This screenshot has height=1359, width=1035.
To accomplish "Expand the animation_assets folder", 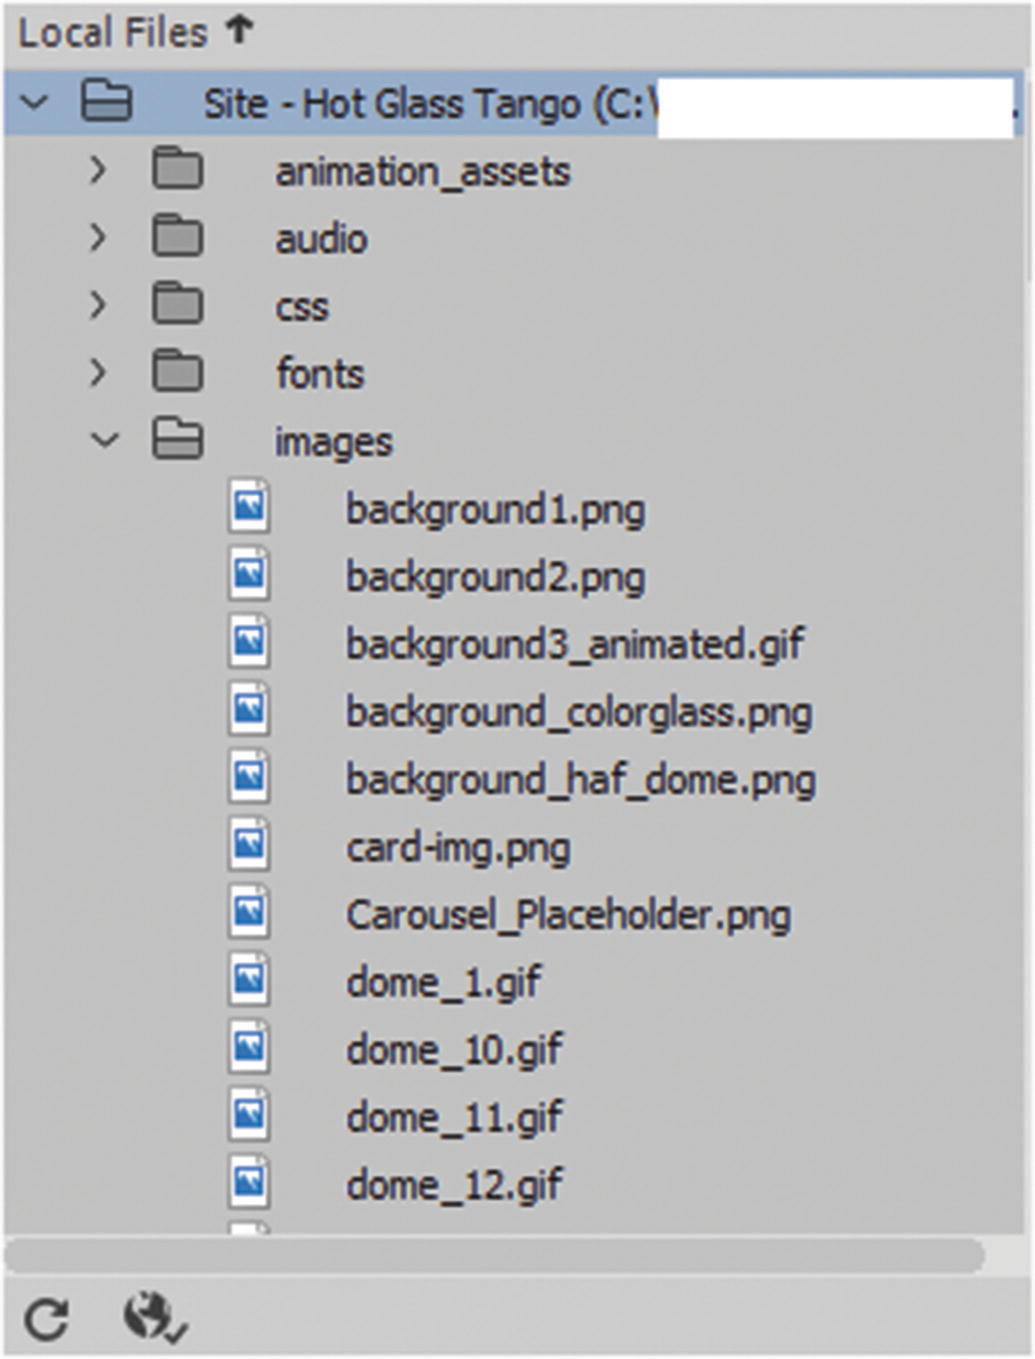I will [x=97, y=170].
